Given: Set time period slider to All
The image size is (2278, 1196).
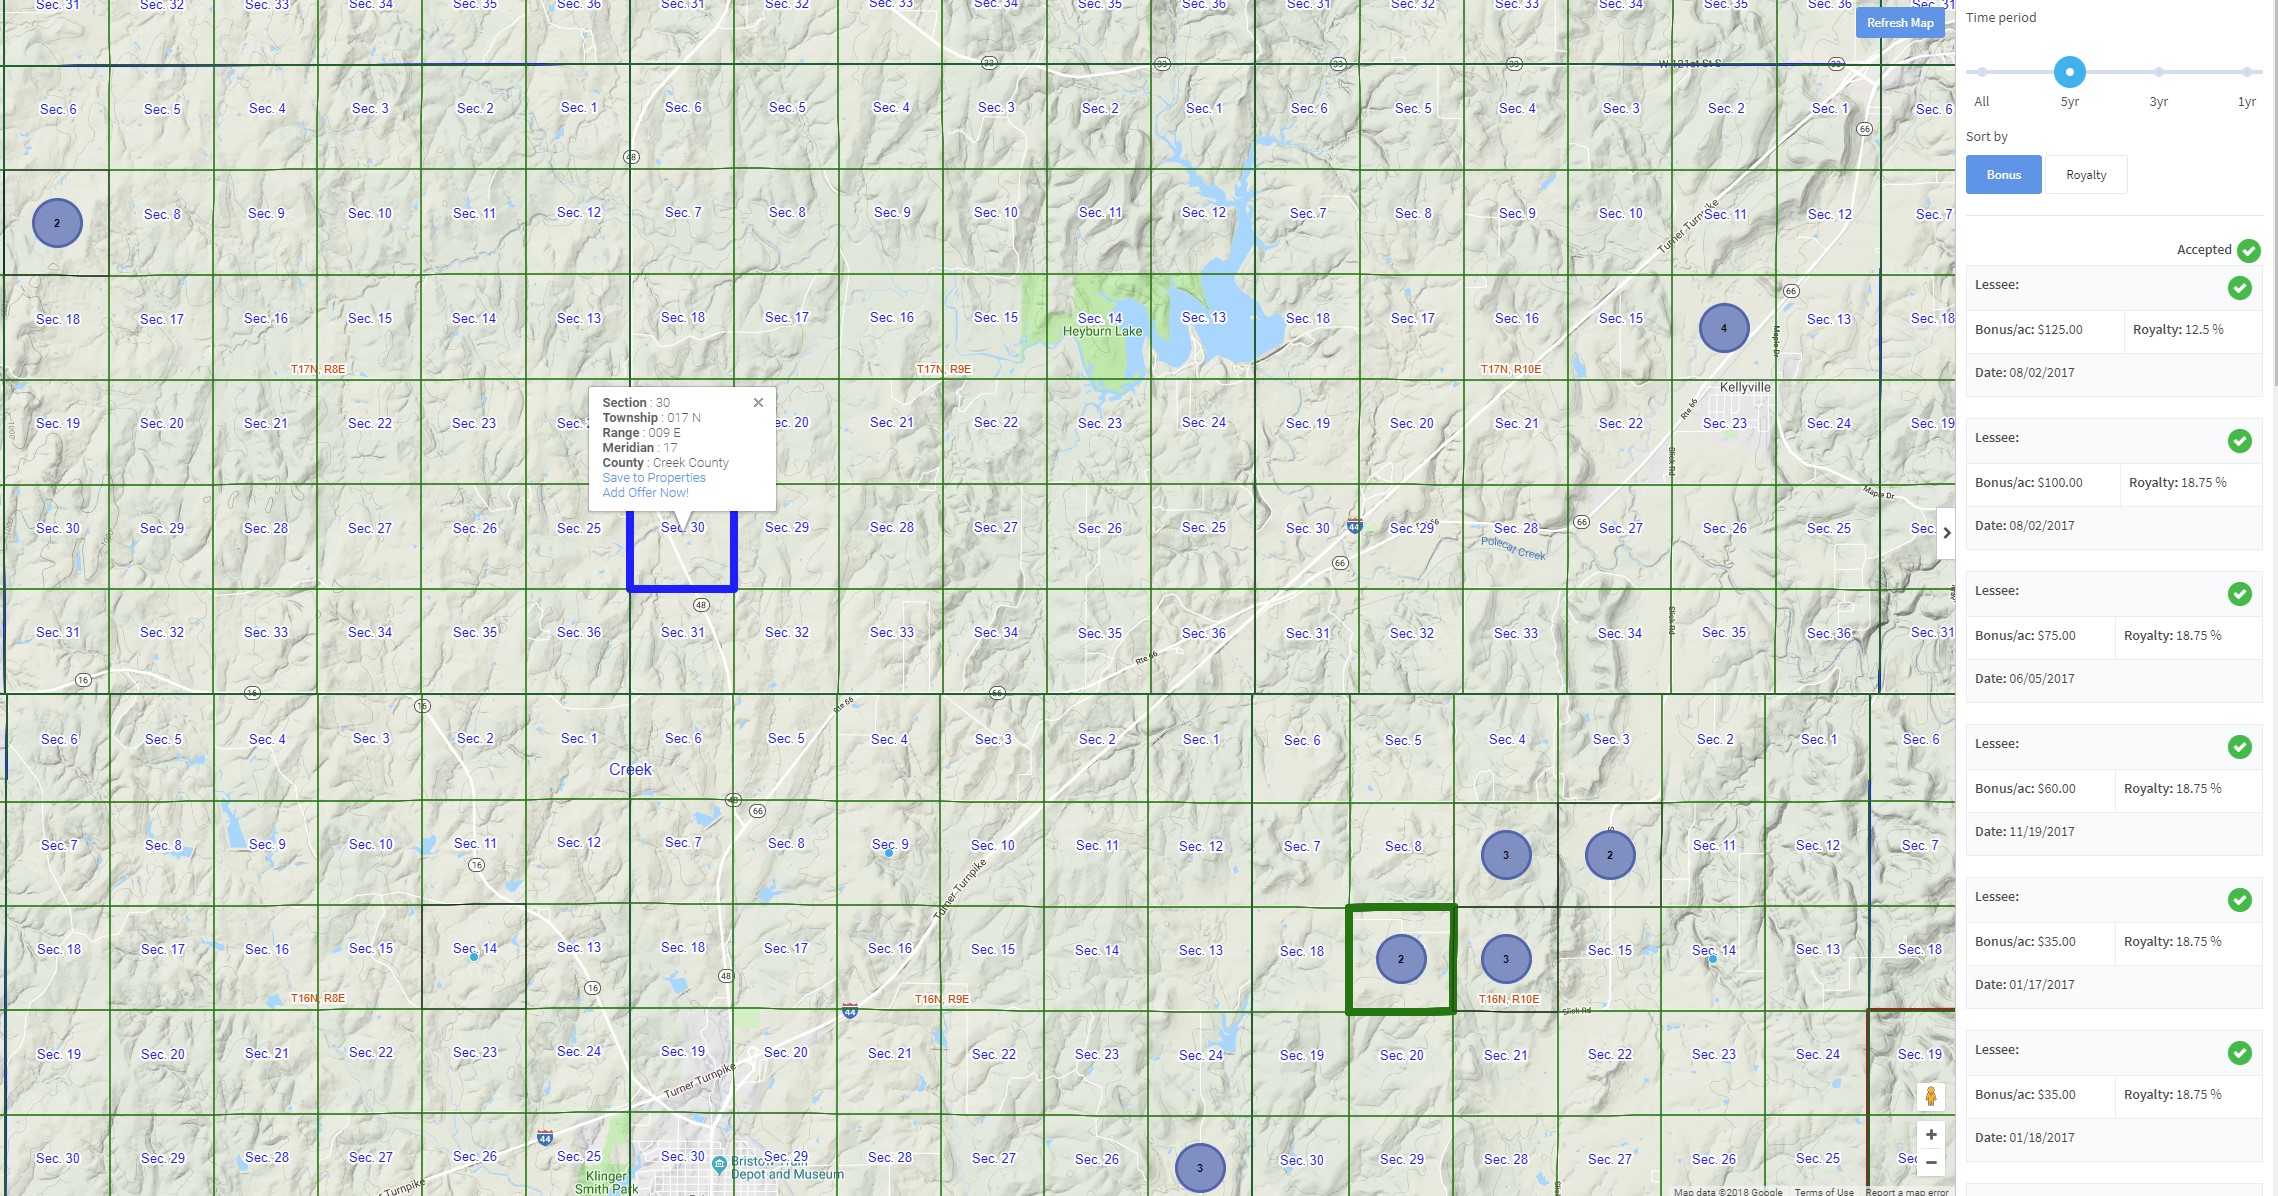Looking at the screenshot, I should pyautogui.click(x=1981, y=72).
